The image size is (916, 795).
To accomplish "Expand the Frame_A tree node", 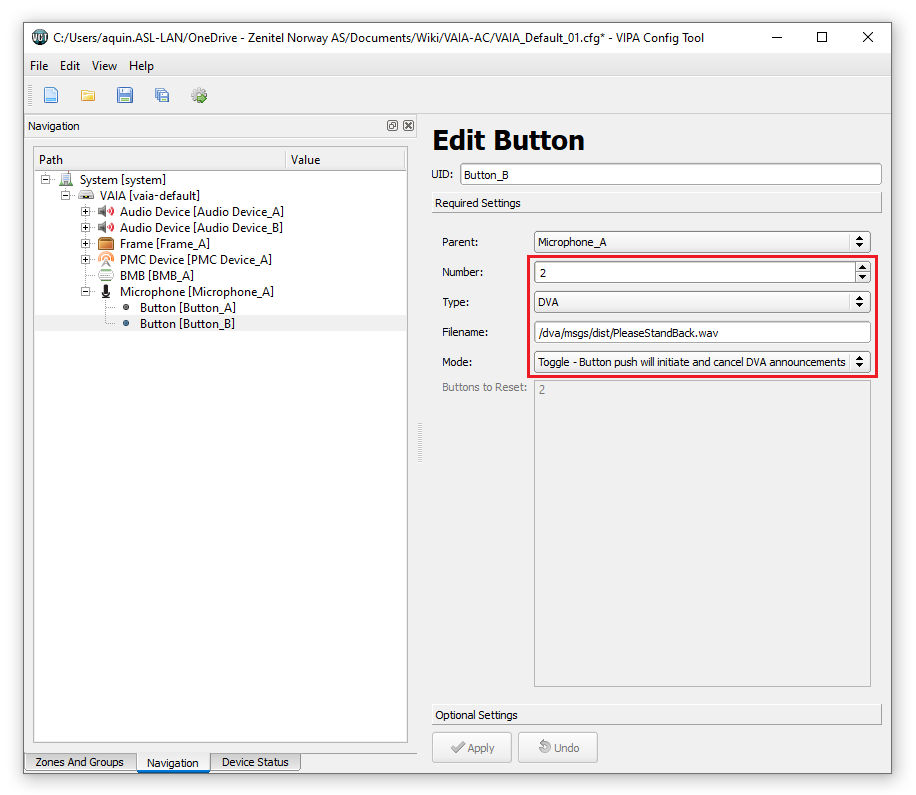I will [x=86, y=244].
